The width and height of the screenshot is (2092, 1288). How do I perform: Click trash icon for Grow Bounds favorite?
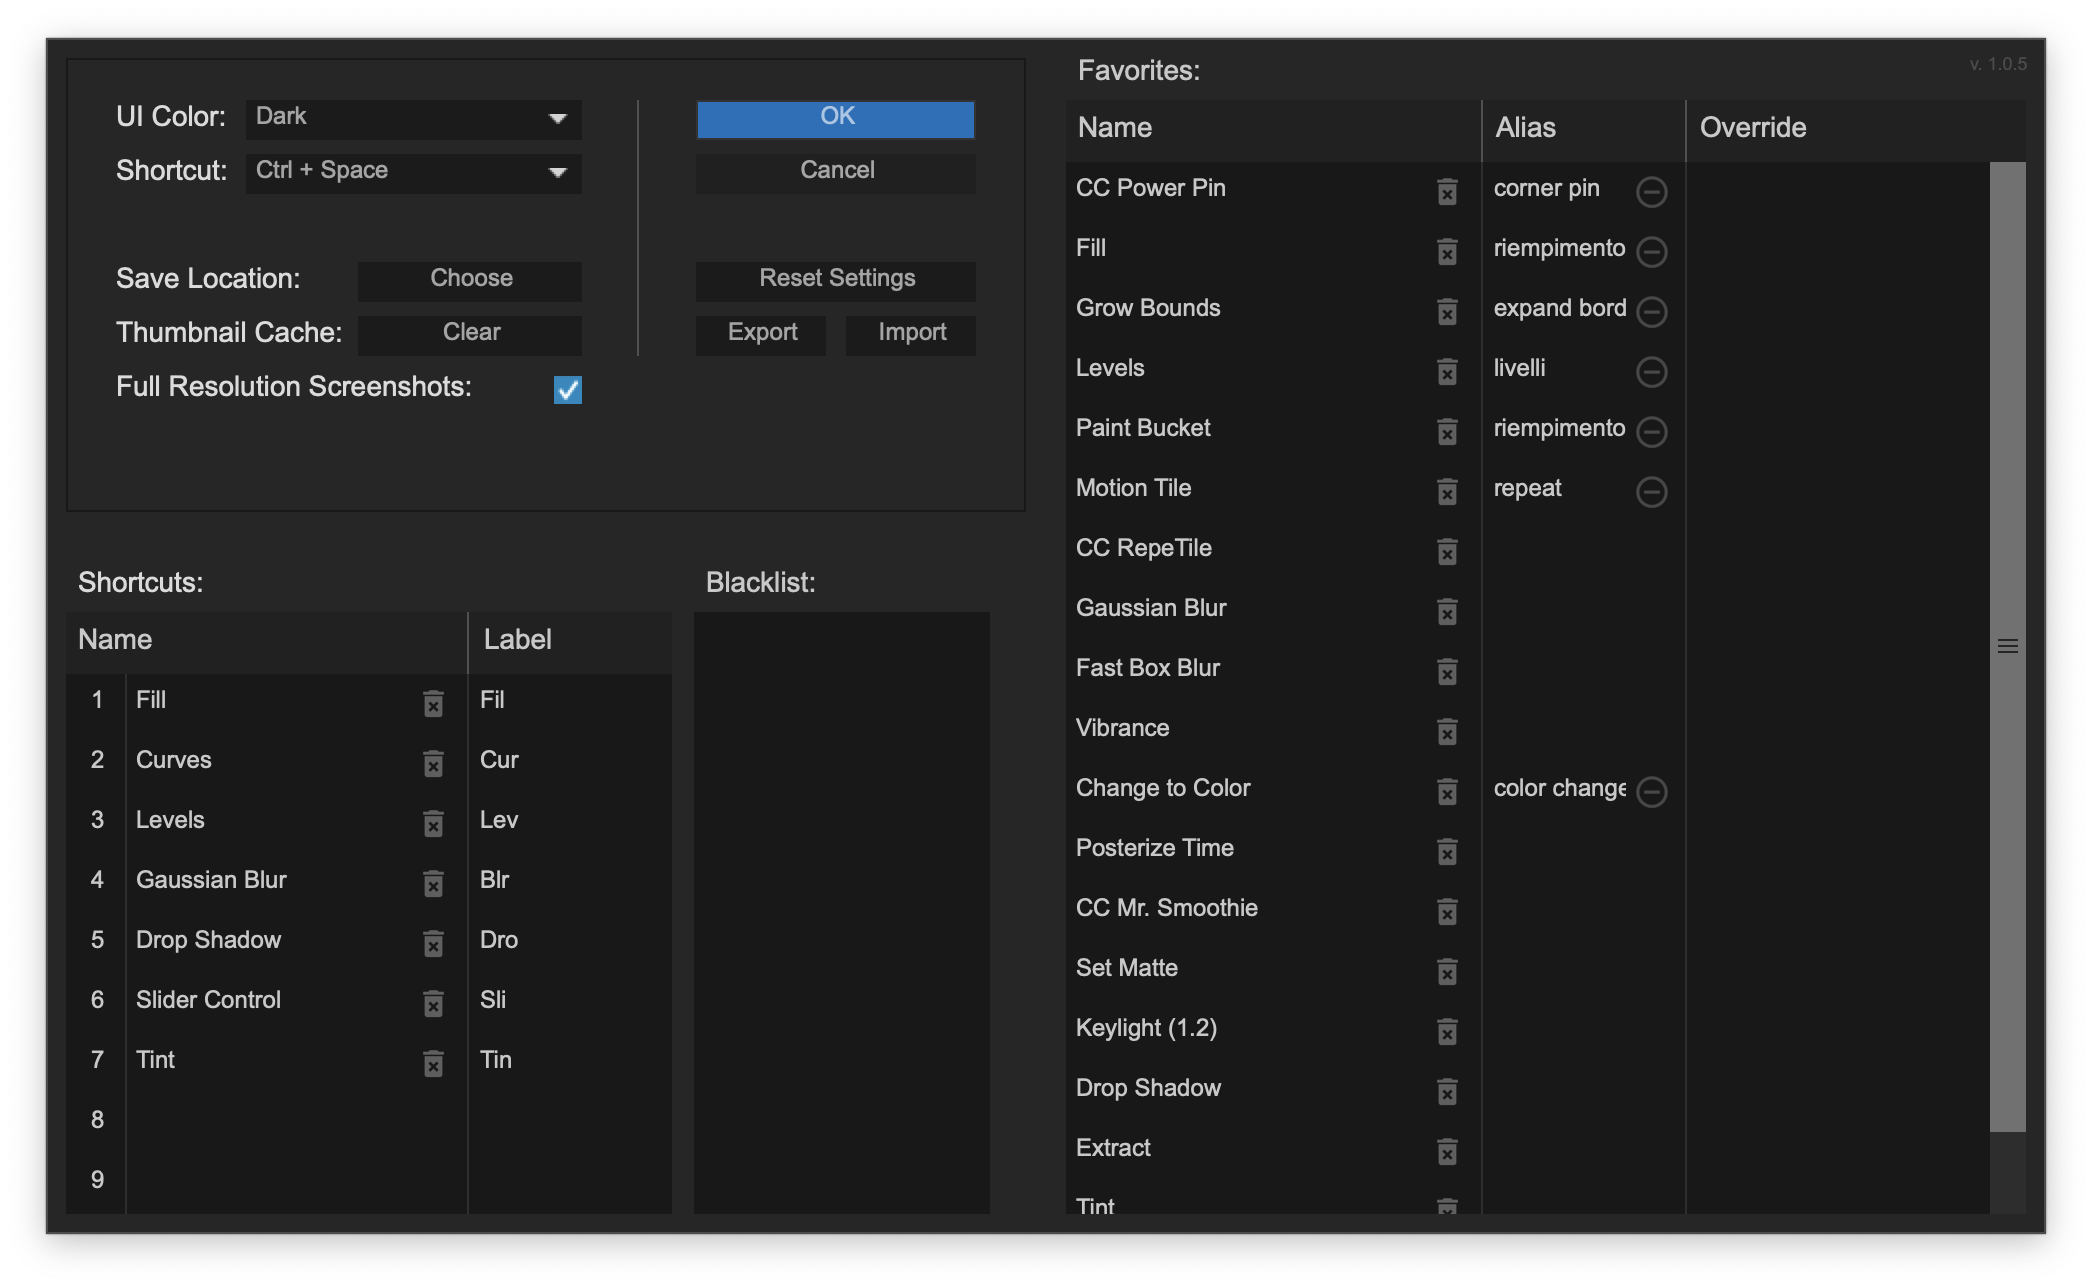(x=1447, y=311)
